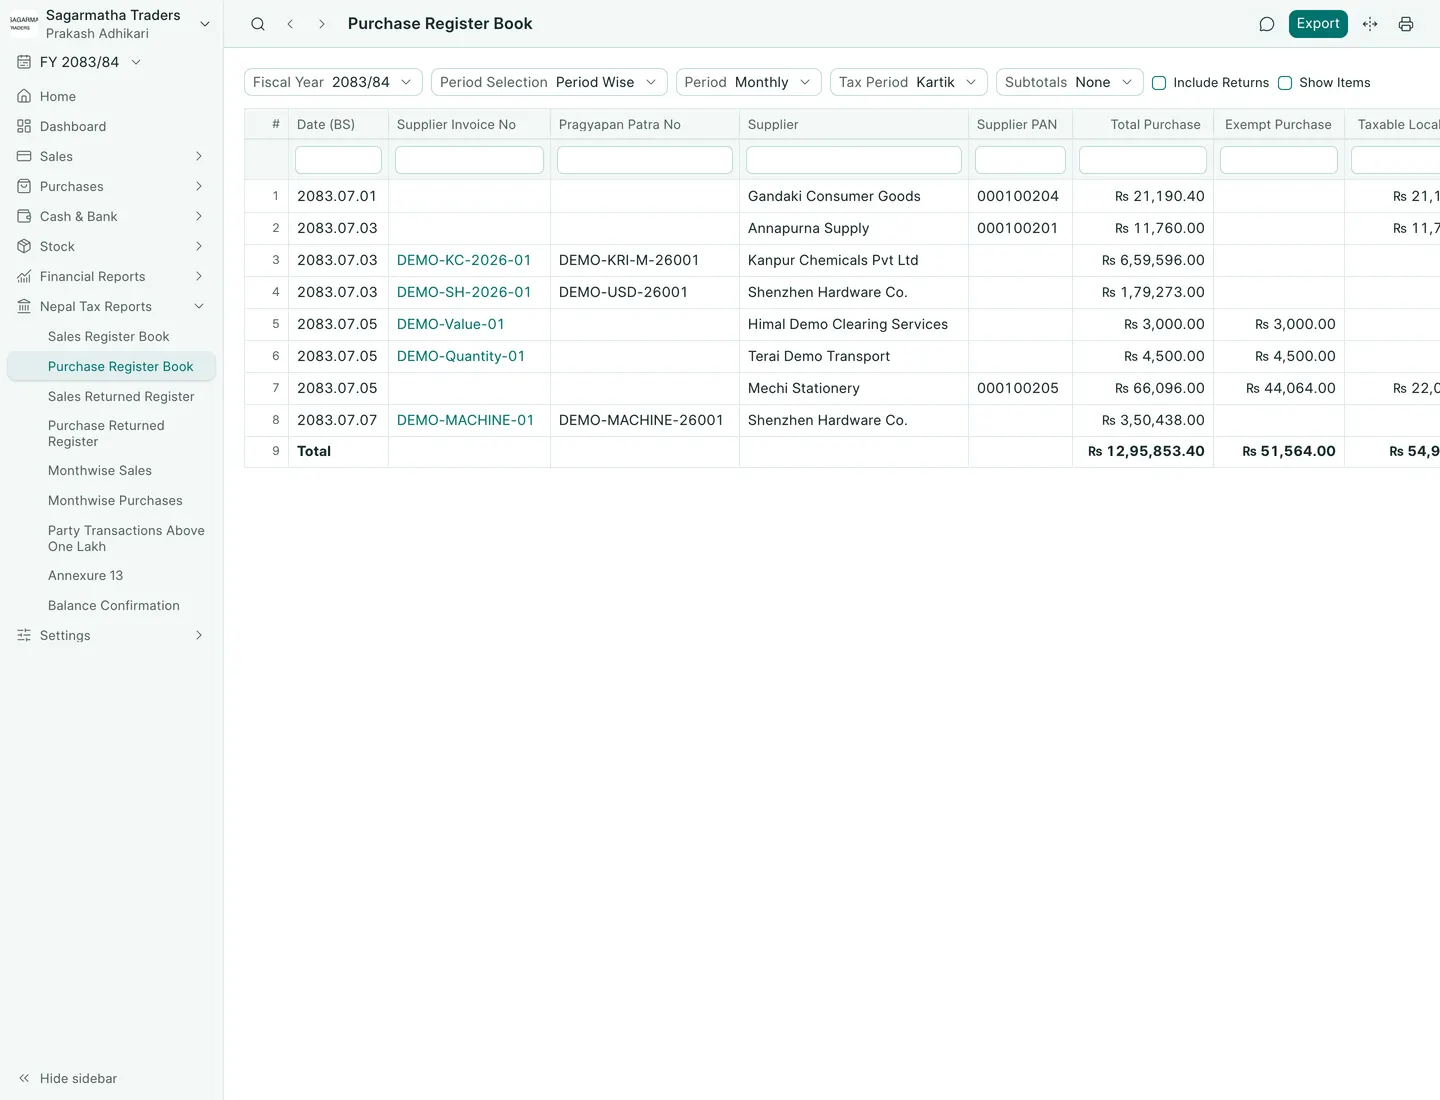The height and width of the screenshot is (1100, 1440).
Task: Click the Nepal Tax Reports building icon
Action: pyautogui.click(x=24, y=306)
